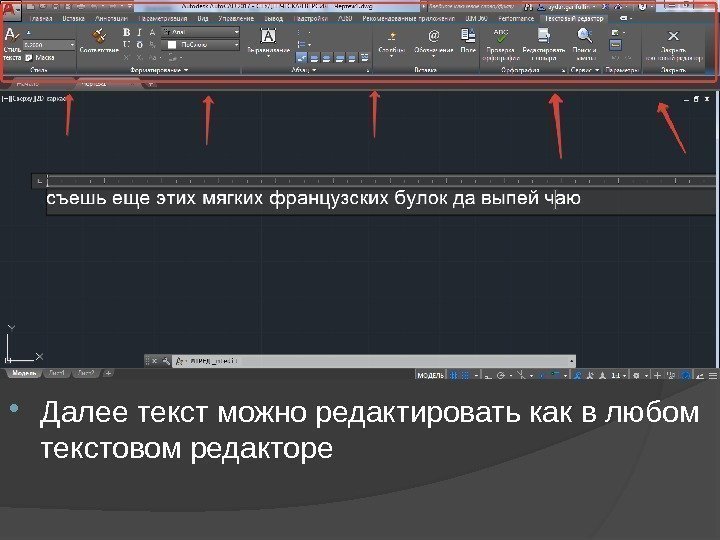
Task: Click the white color swatch in color list
Action: (x=172, y=45)
